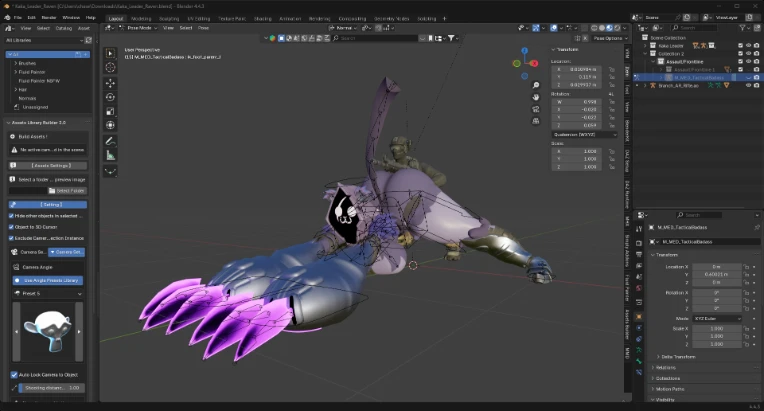Open the XYZ Euler mode dropdown

(717, 318)
